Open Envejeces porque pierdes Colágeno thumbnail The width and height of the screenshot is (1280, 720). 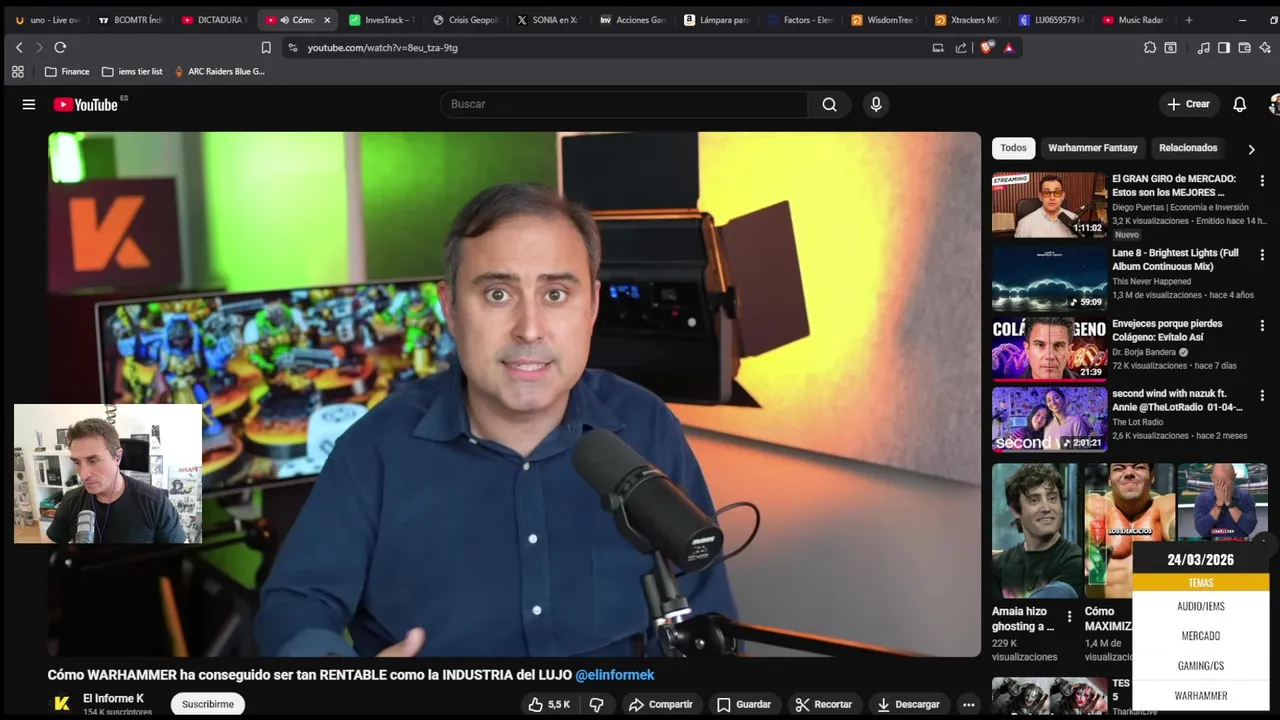click(1049, 350)
